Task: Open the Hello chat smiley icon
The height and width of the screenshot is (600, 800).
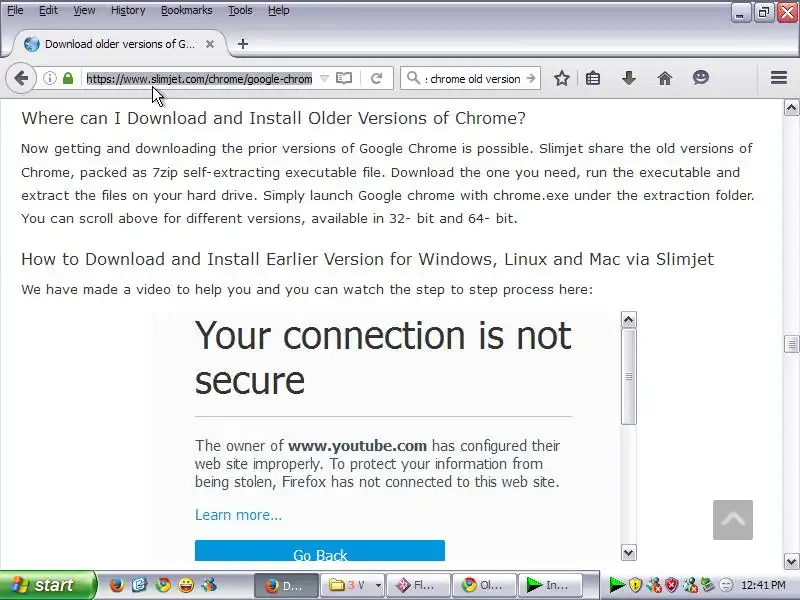Action: [701, 78]
